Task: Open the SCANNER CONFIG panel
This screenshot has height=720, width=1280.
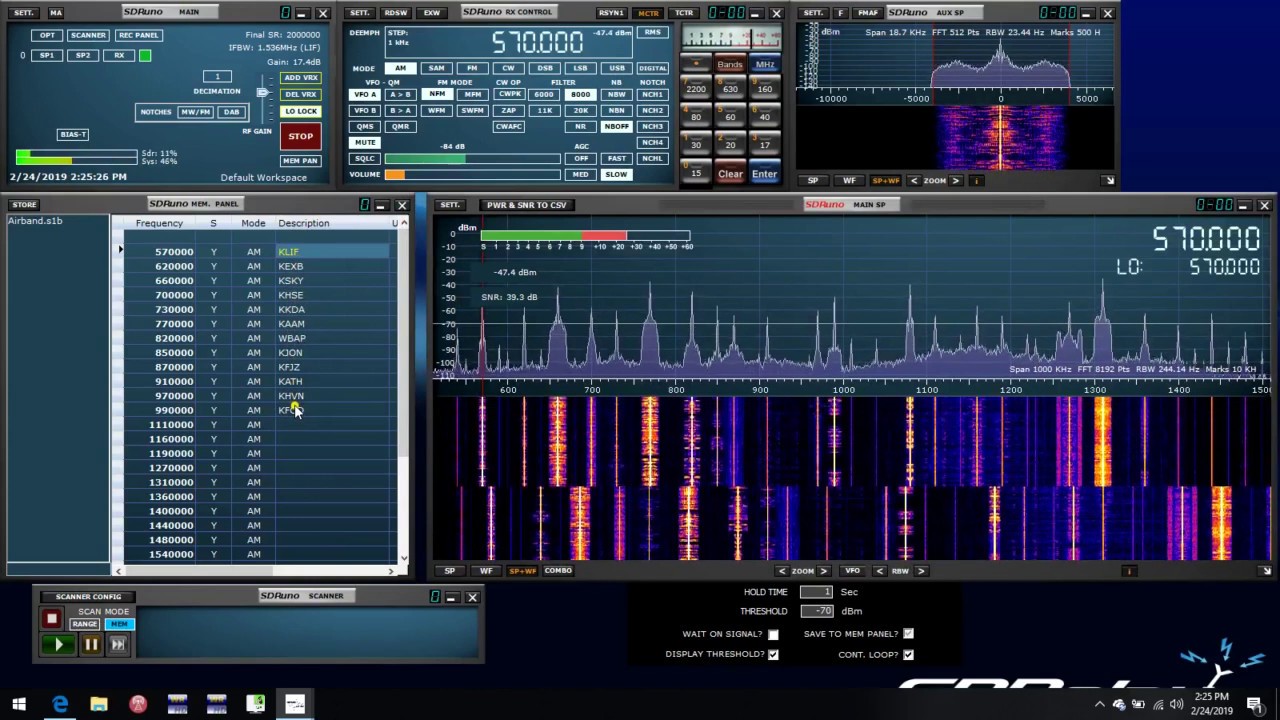Action: point(88,597)
